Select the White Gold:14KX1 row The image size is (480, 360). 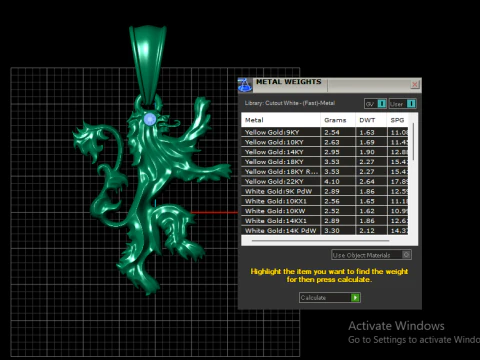tap(324, 221)
